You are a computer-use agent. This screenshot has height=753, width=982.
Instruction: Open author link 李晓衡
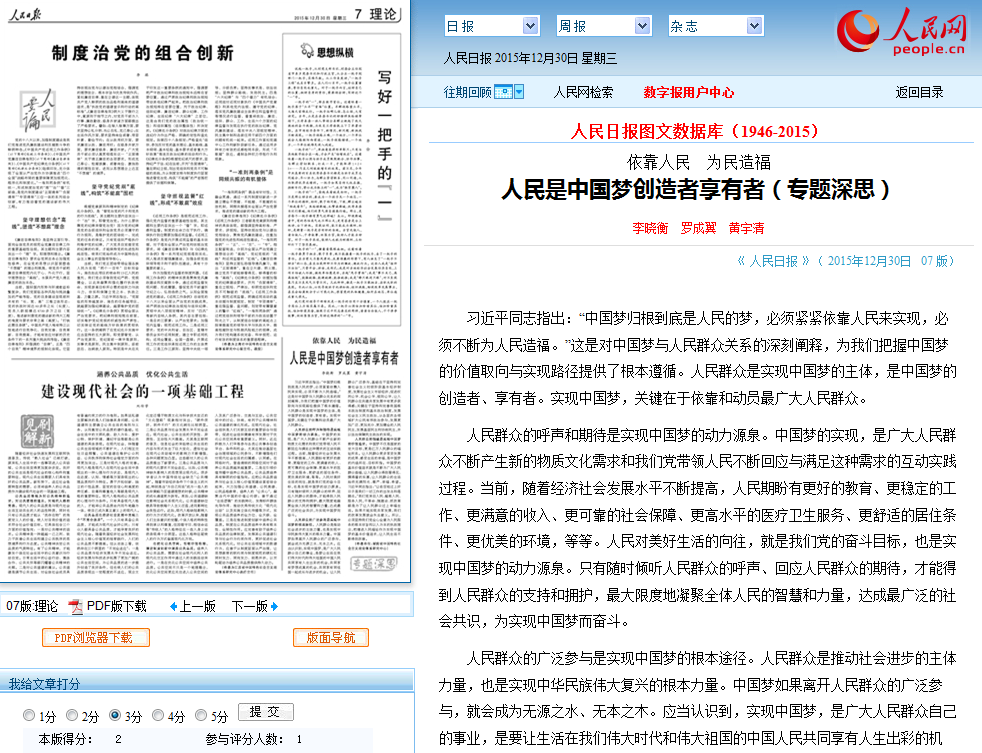tap(650, 228)
